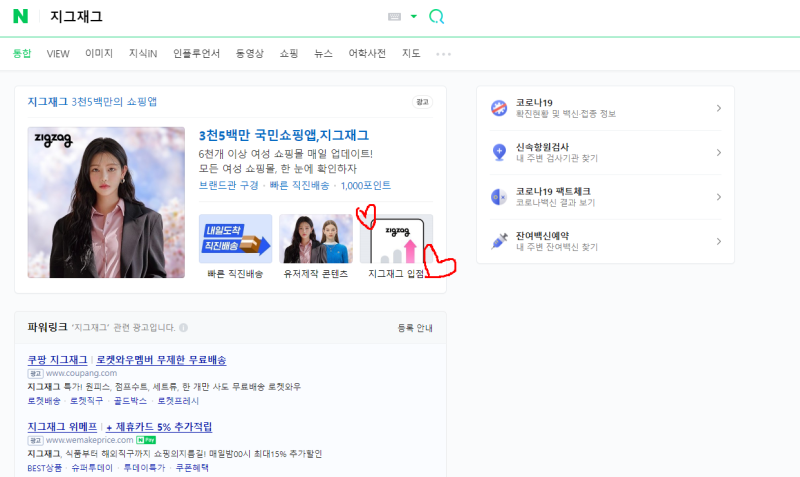The height and width of the screenshot is (477, 800).
Task: Expand the 코로나19 row chevron
Action: pyautogui.click(x=718, y=108)
